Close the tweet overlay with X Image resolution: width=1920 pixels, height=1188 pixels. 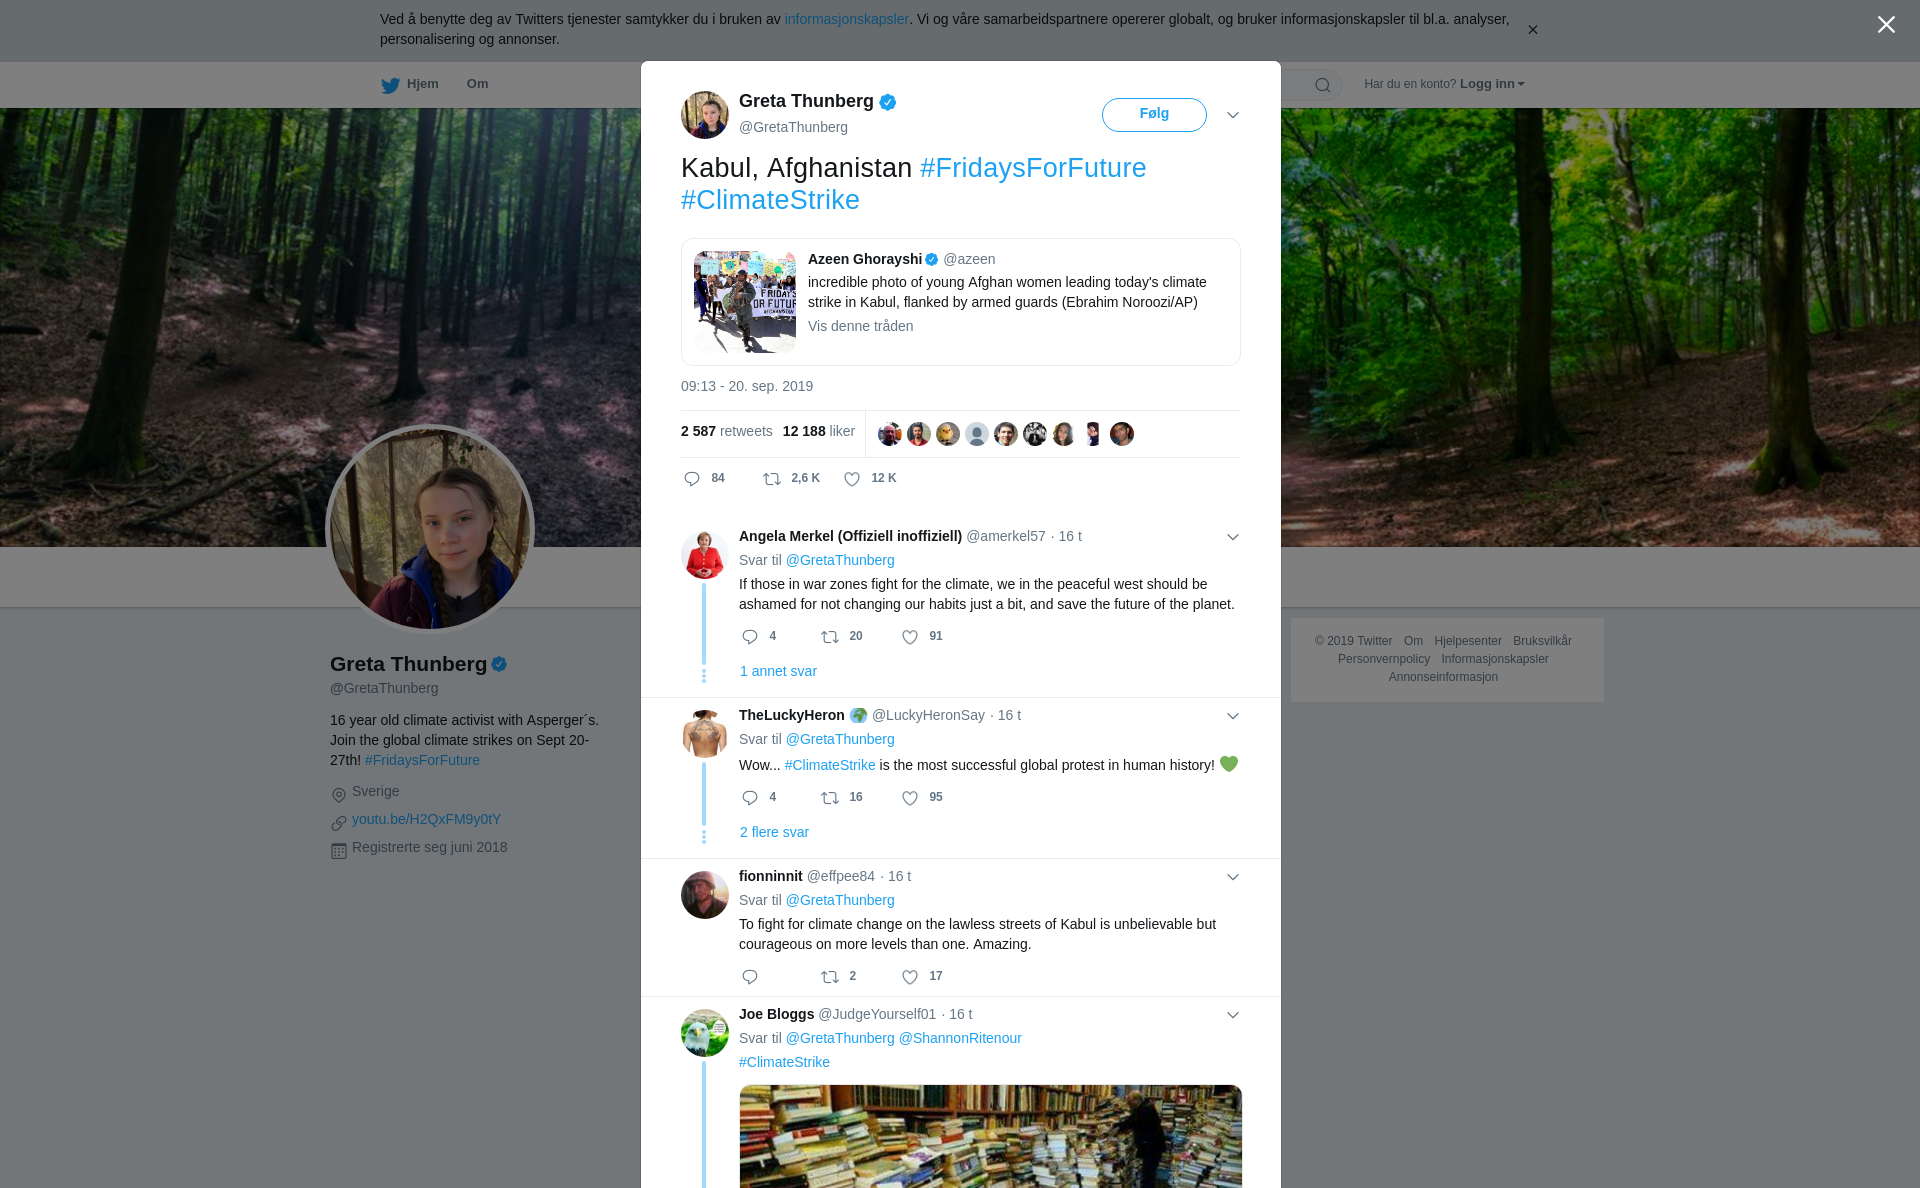pyautogui.click(x=1886, y=25)
